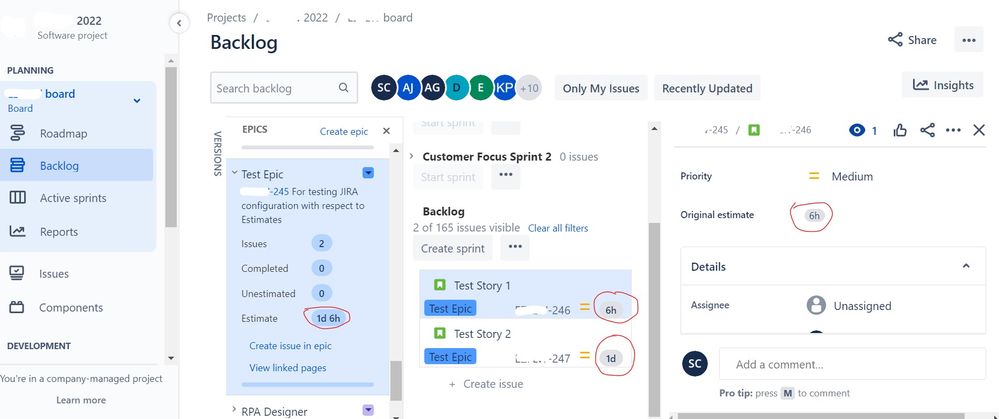Click the Test Epic label on Test Story 1

click(x=450, y=309)
